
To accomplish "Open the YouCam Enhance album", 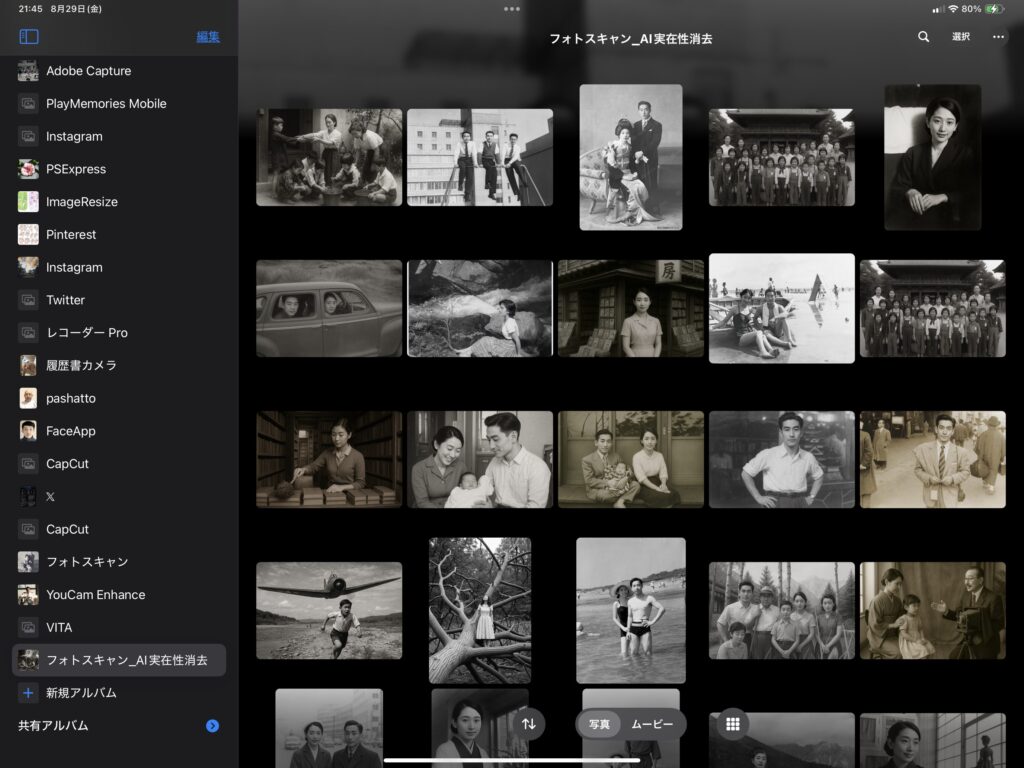I will (95, 595).
